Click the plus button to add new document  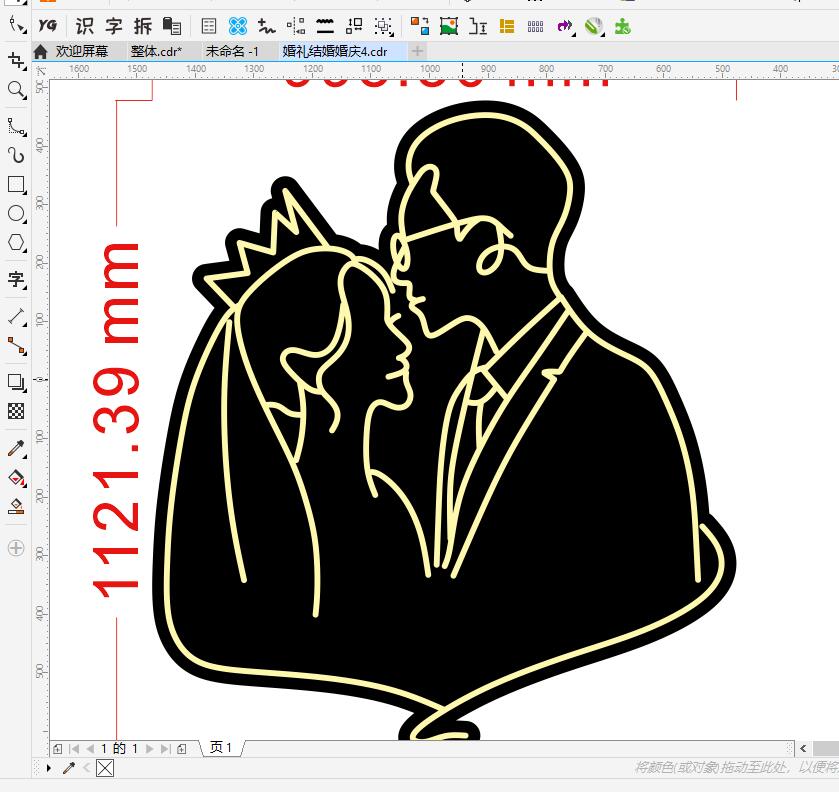417,51
